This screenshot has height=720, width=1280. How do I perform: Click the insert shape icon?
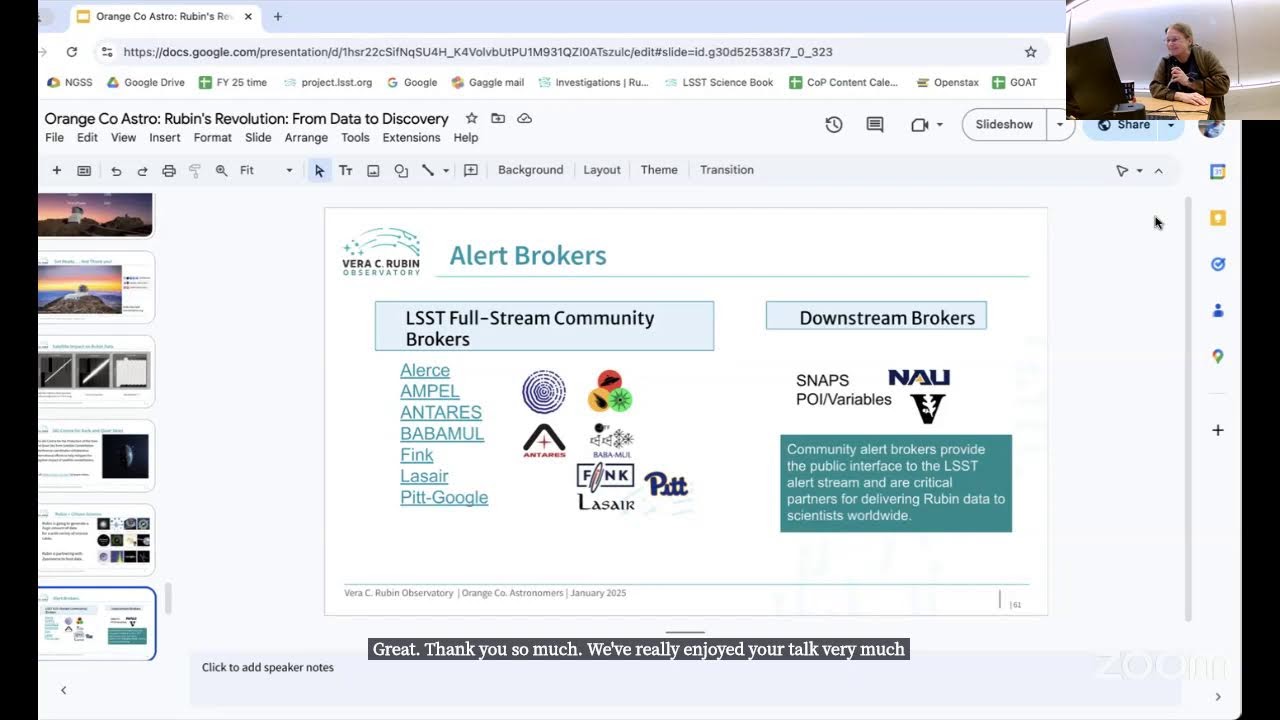(401, 171)
